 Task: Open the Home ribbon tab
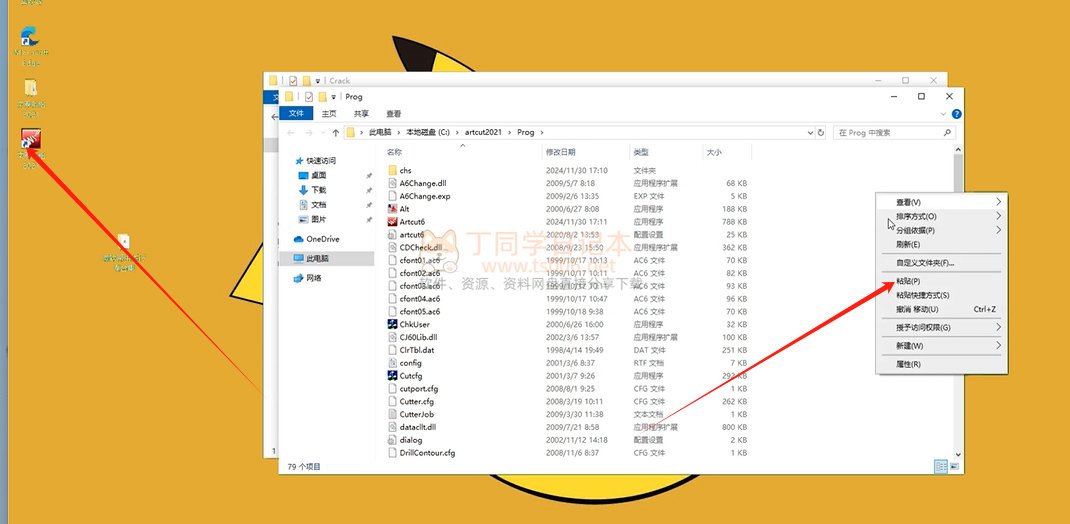coord(329,114)
